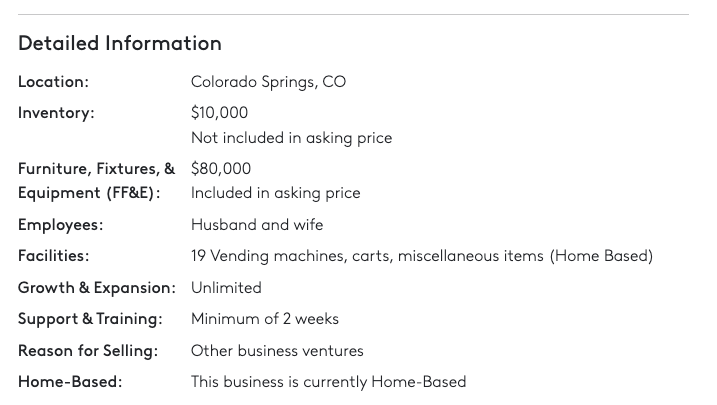The width and height of the screenshot is (717, 405).
Task: Click the 'Included in asking price' note
Action: click(x=275, y=193)
